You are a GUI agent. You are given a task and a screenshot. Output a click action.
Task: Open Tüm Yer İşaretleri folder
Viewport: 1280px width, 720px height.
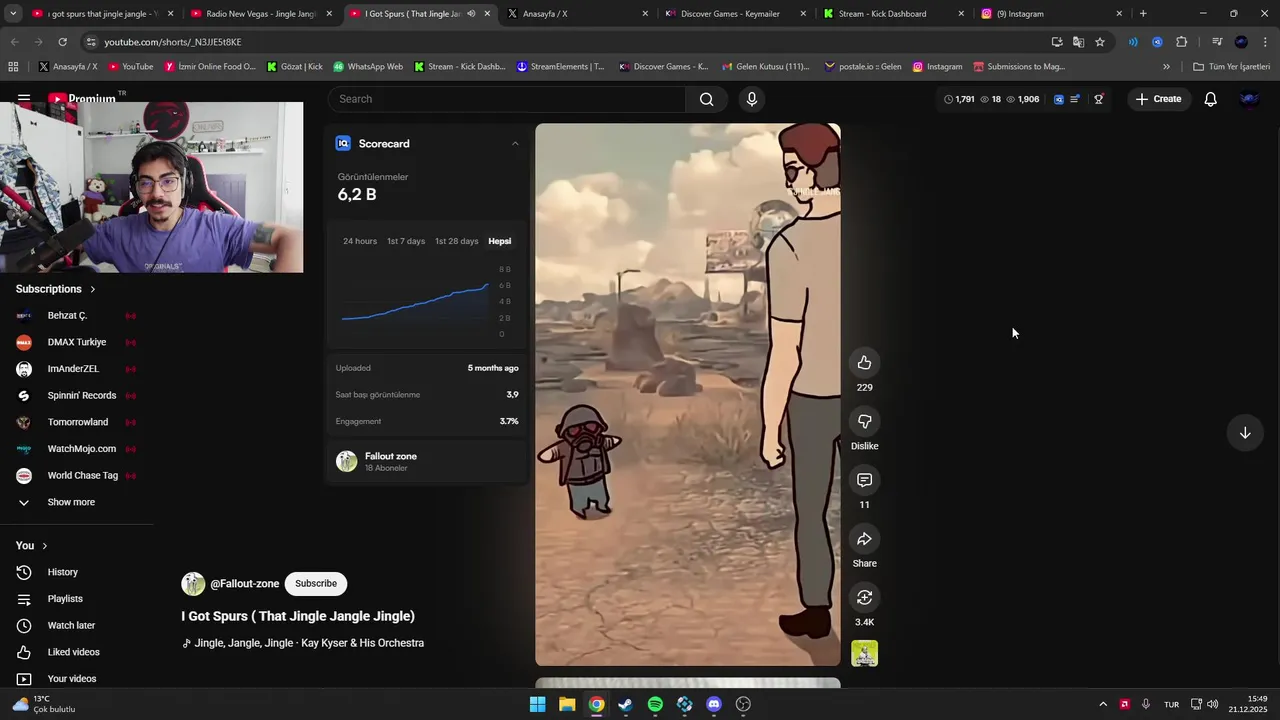coord(1231,67)
